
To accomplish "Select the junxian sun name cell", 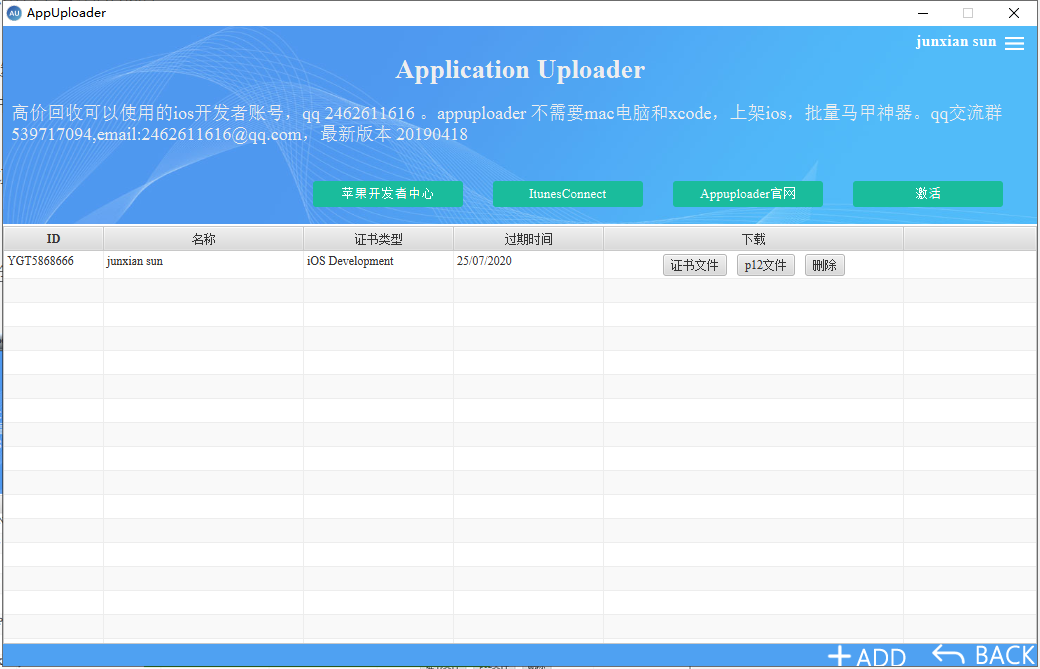I will point(204,265).
